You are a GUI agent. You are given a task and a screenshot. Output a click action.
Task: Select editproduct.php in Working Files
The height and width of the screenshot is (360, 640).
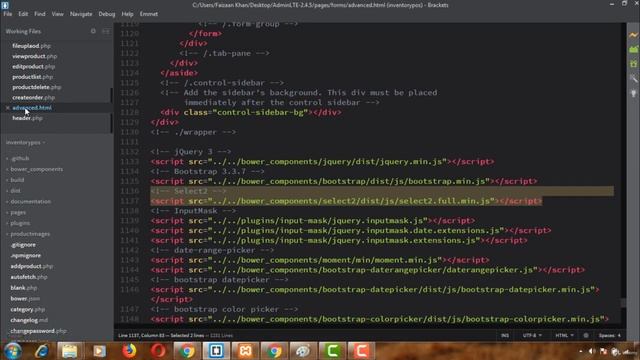pos(33,67)
